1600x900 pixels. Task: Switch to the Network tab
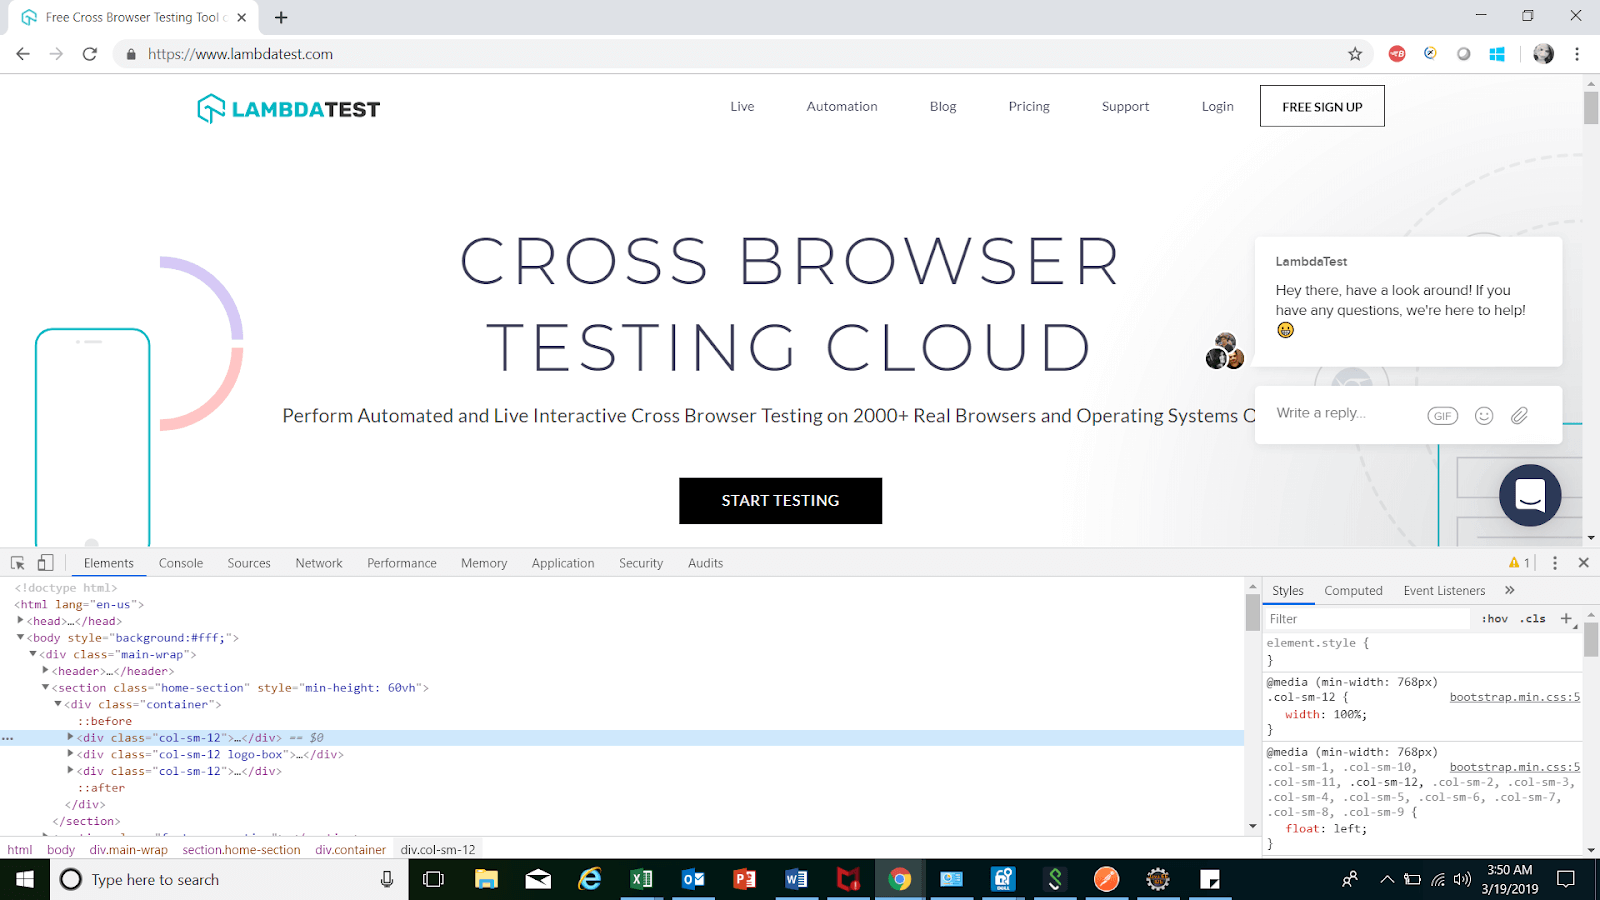tap(319, 563)
